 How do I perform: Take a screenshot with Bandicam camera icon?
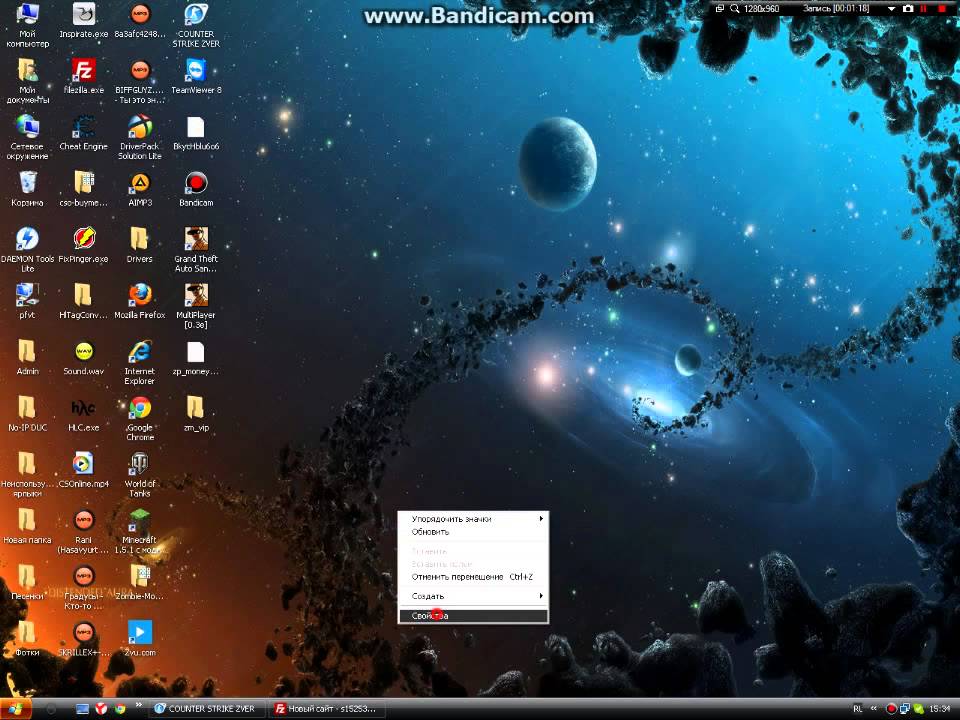tap(908, 9)
